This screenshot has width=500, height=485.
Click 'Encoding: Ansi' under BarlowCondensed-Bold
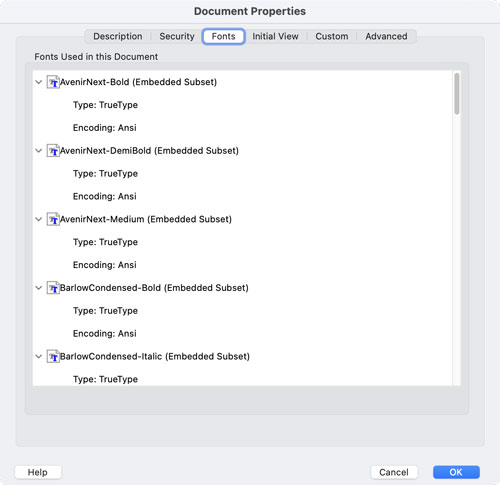pyautogui.click(x=105, y=334)
